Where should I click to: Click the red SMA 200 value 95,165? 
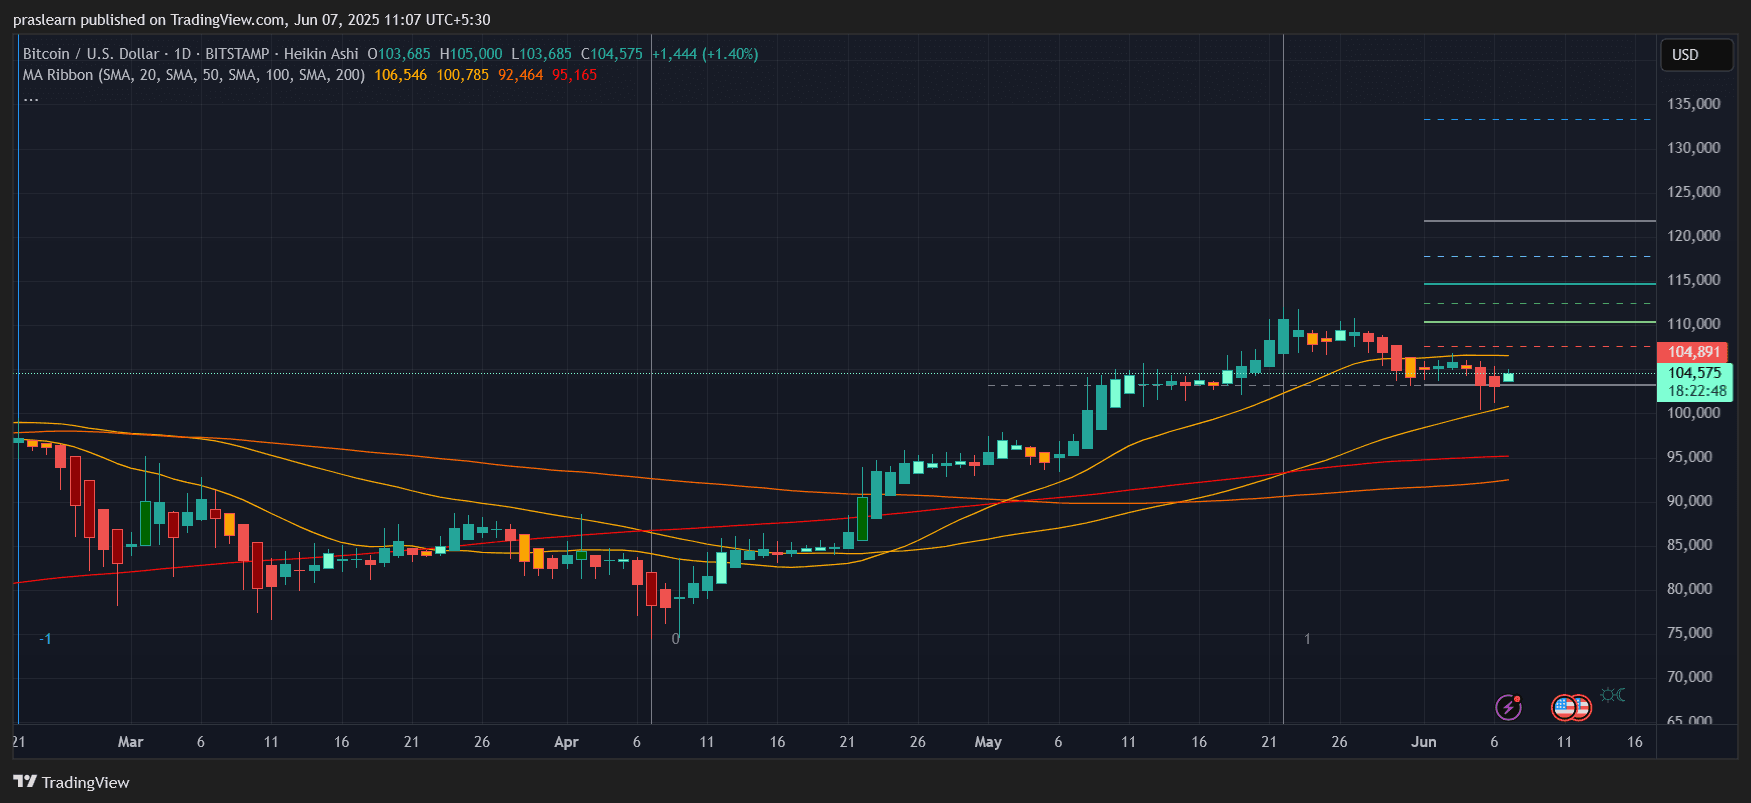(x=574, y=75)
